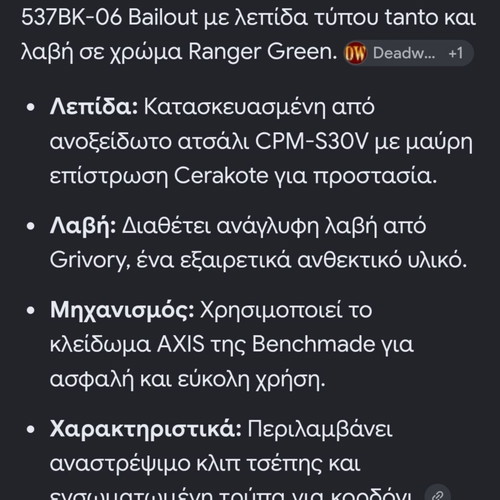Click the text 537BK-06 Bailout
Screen dimensions: 500x500
point(109,17)
